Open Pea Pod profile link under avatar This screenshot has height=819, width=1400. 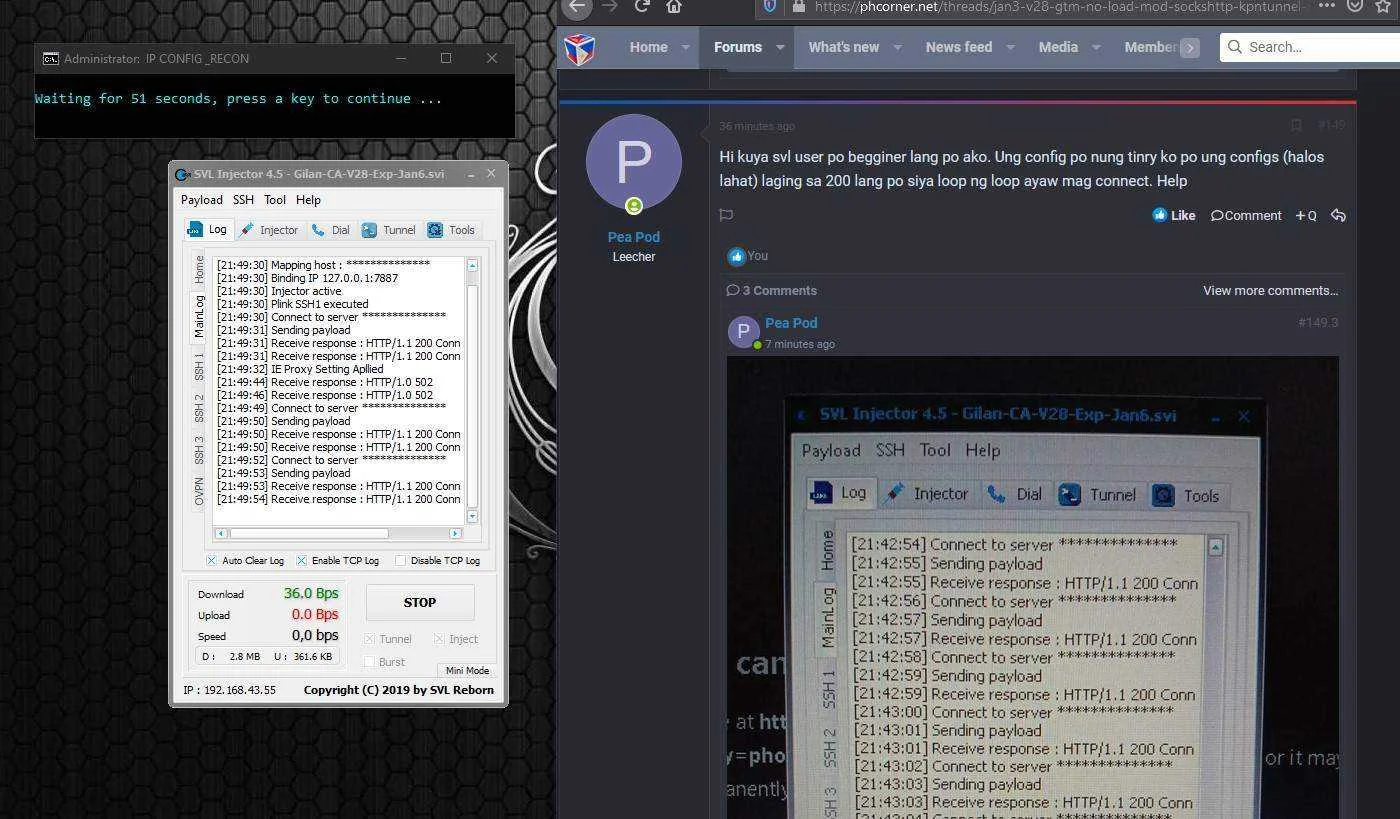[634, 237]
